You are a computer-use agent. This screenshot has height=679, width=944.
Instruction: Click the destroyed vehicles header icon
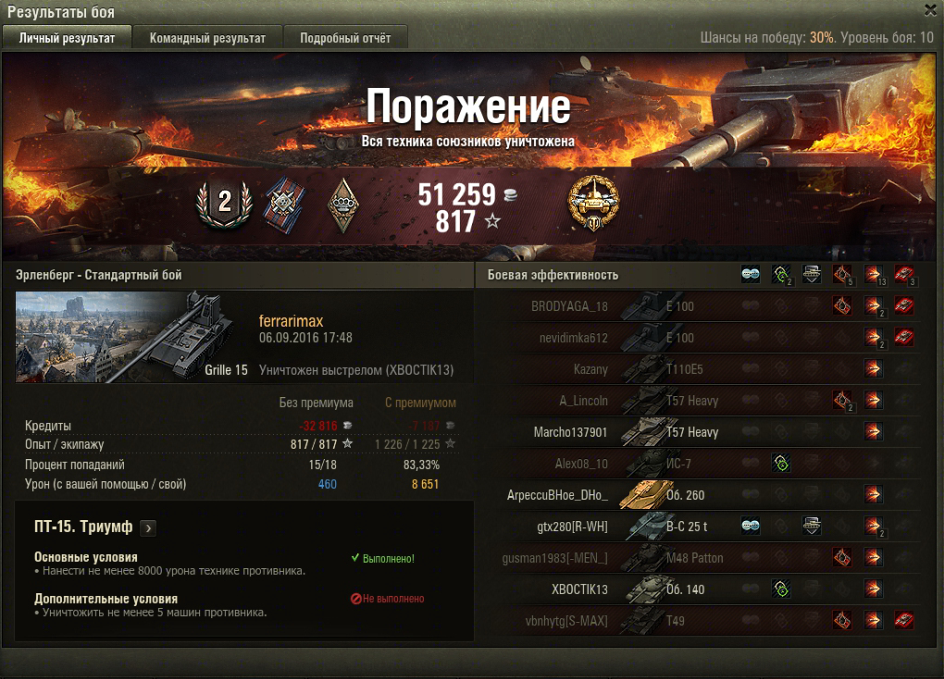(904, 274)
